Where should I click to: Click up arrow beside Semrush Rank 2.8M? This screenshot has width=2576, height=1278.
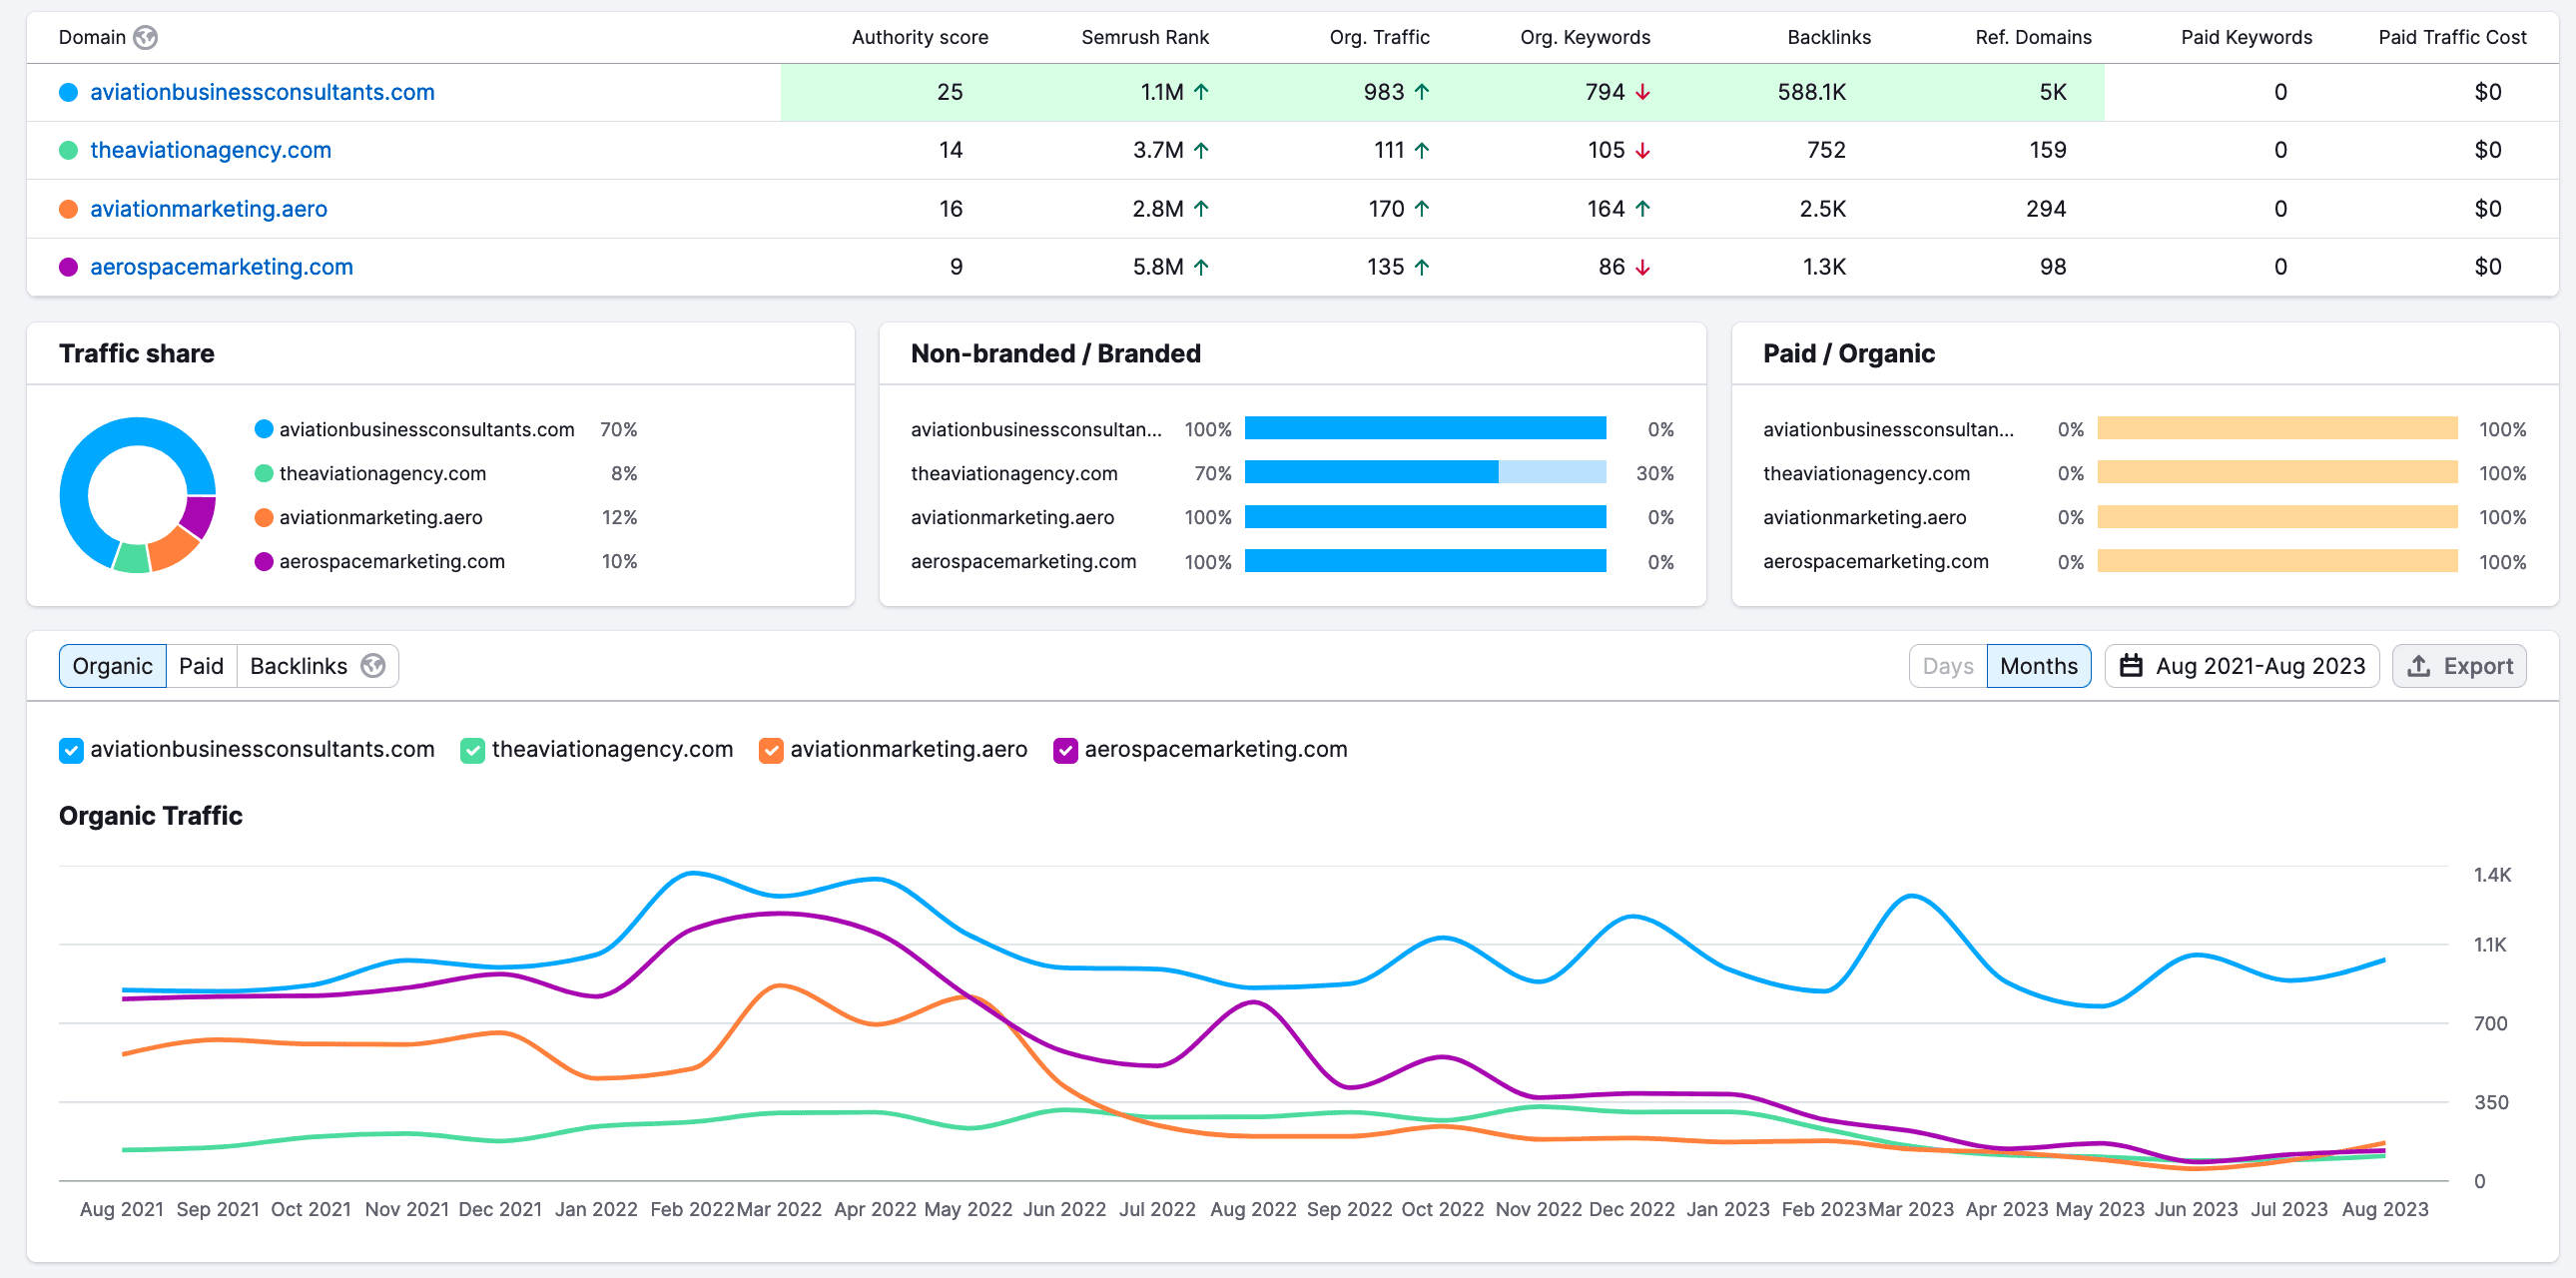[1202, 208]
